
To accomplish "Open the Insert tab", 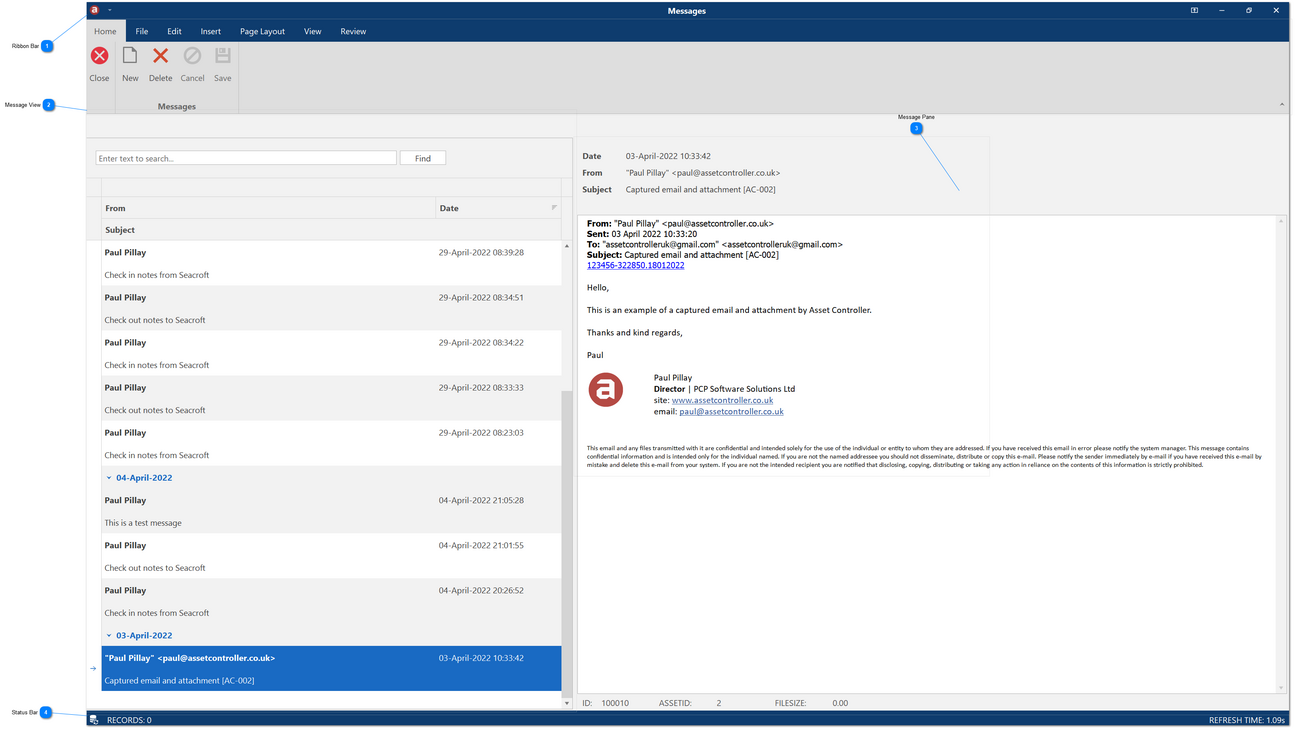I will click(x=211, y=31).
